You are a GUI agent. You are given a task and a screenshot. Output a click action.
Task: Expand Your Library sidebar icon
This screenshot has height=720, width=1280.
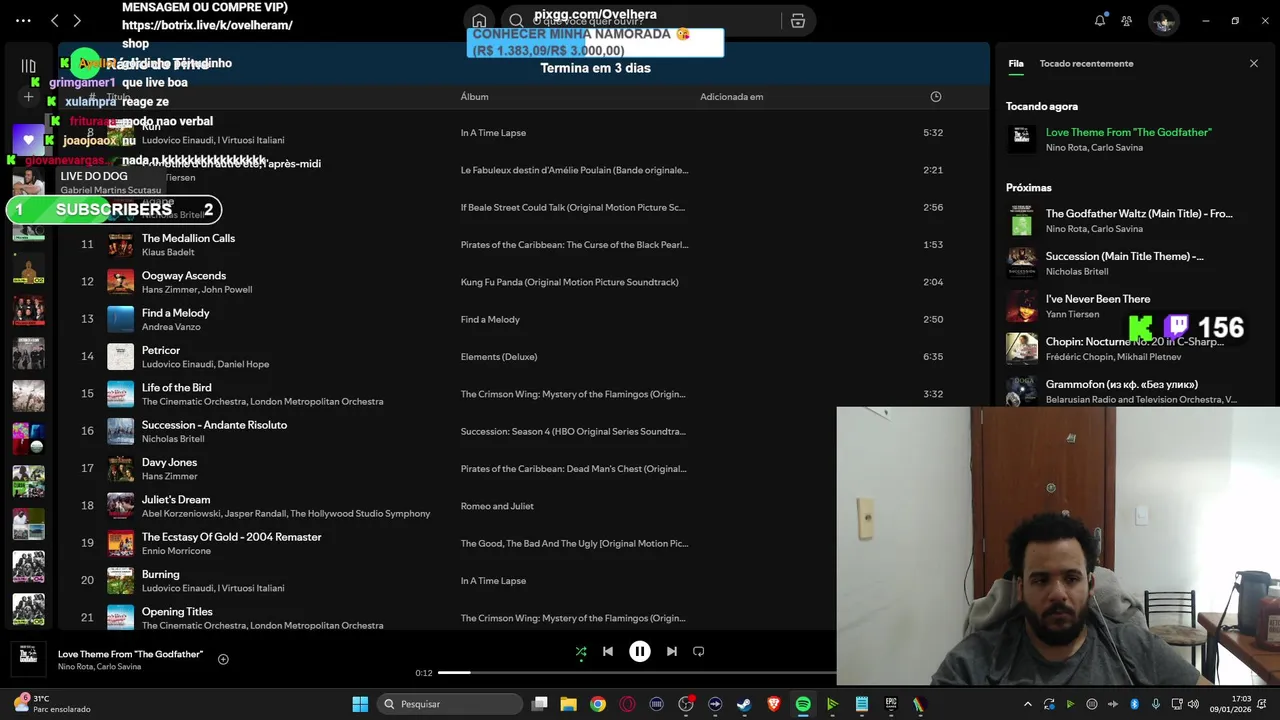[x=28, y=66]
